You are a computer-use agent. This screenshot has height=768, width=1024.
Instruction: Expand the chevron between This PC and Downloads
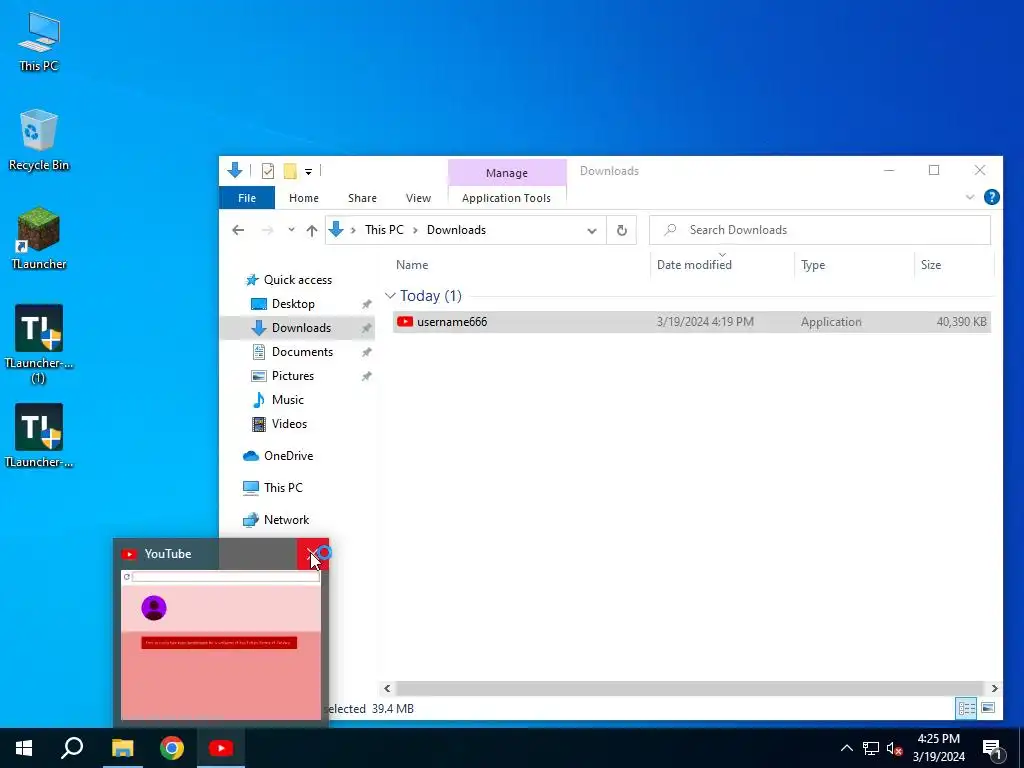click(x=415, y=230)
